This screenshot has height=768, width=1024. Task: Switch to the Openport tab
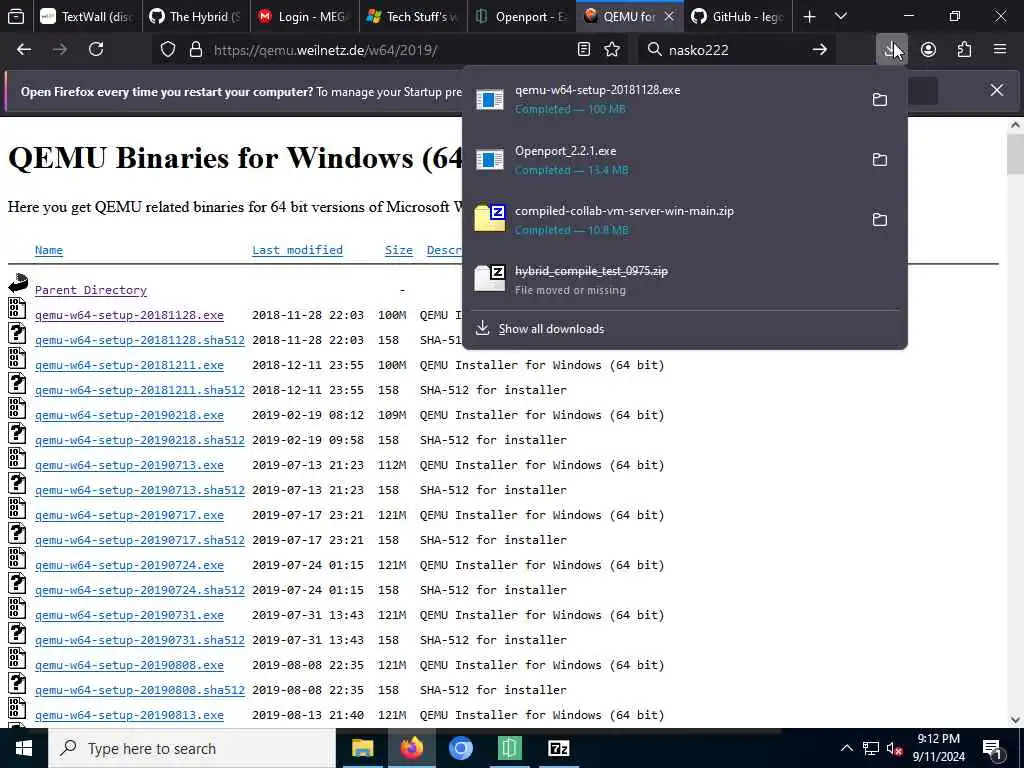coord(521,17)
